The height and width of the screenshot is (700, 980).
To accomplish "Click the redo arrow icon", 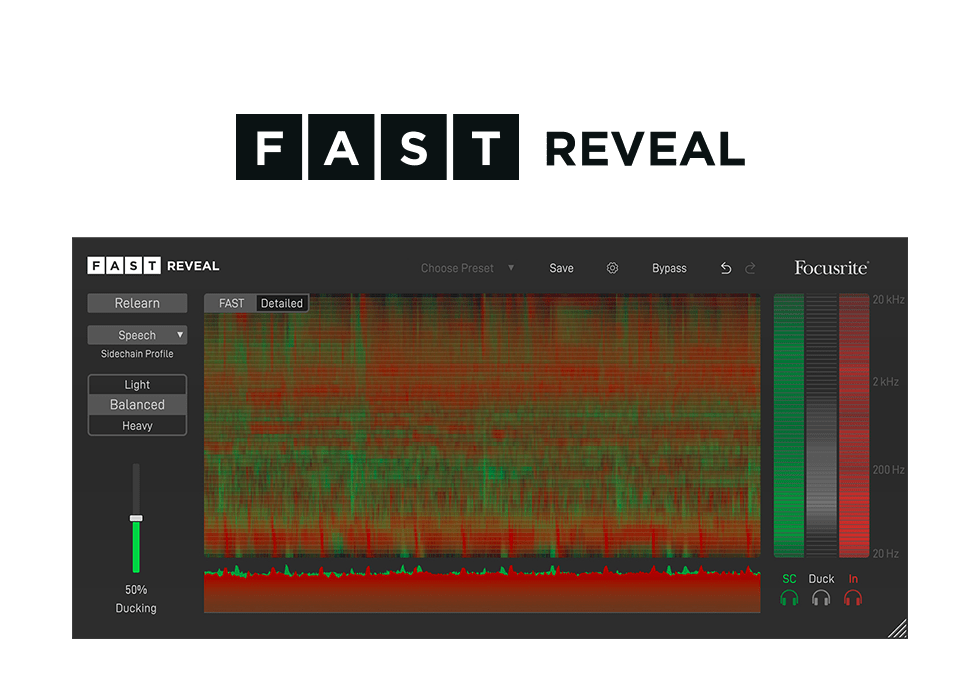I will 750,268.
